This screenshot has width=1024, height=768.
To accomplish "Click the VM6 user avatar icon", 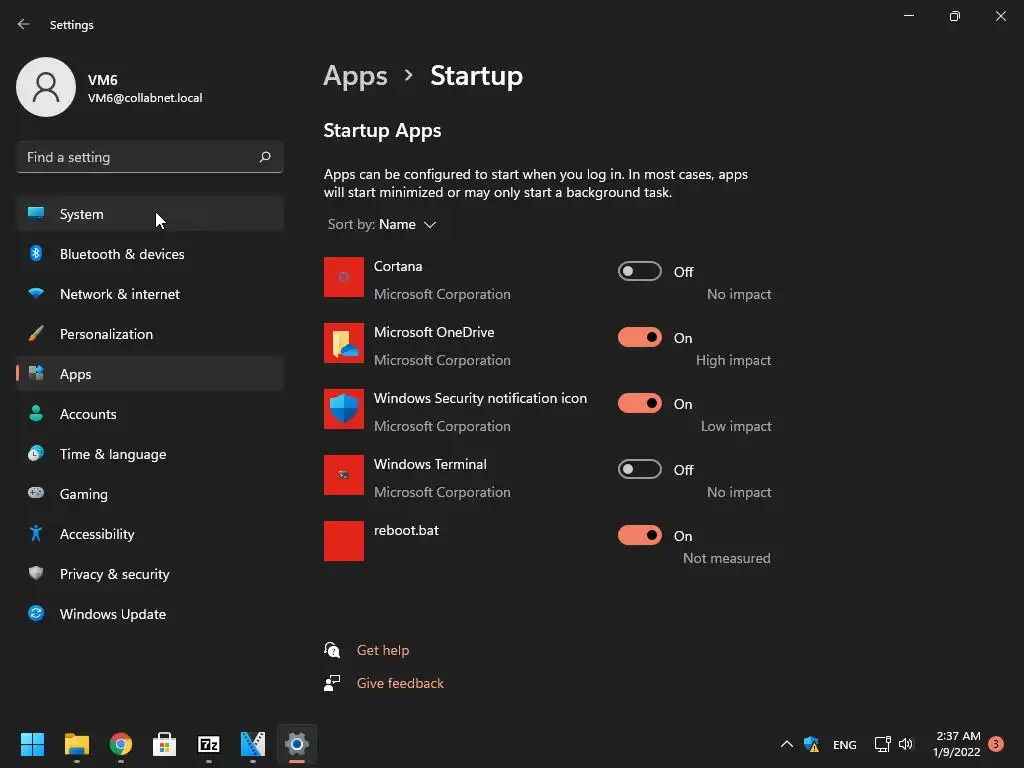I will 46,87.
